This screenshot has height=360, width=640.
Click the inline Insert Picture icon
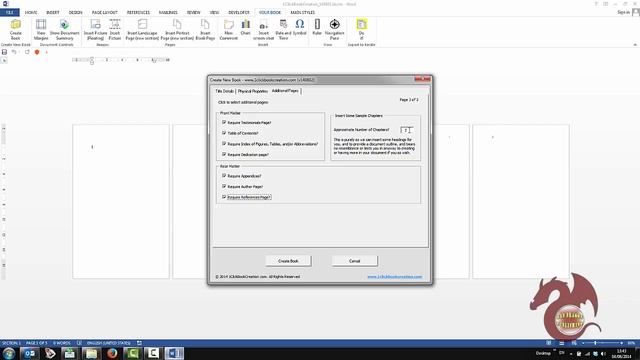coord(115,29)
